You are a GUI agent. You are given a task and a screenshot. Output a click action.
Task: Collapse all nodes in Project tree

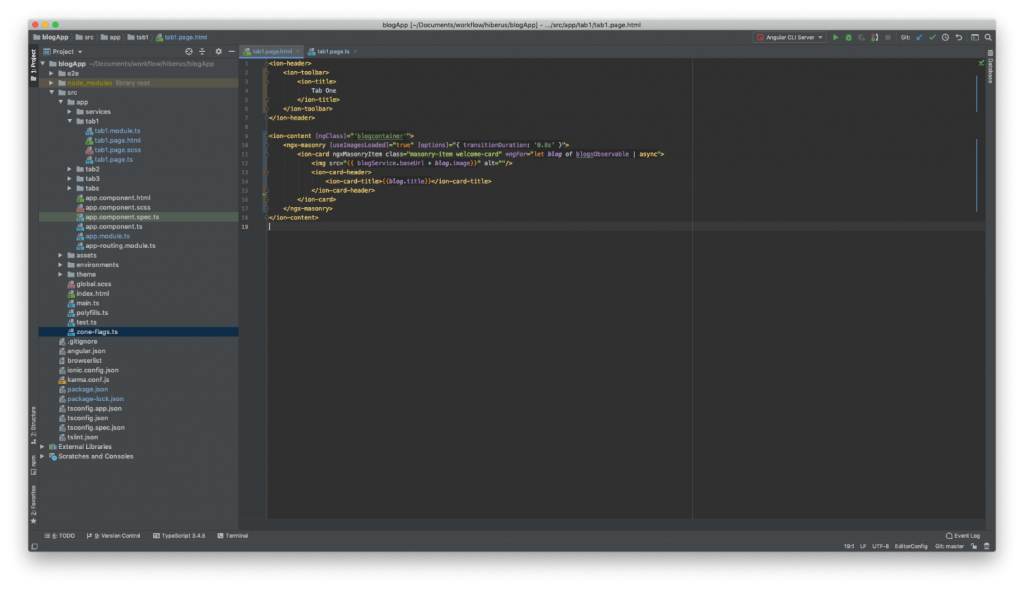[x=202, y=51]
